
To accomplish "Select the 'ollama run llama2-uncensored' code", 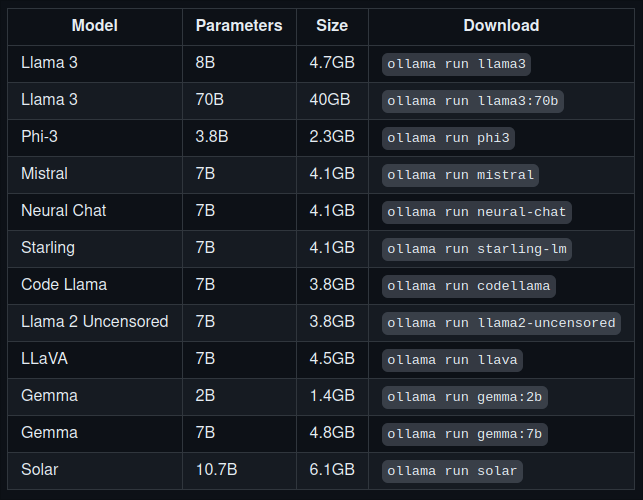I will [x=501, y=323].
